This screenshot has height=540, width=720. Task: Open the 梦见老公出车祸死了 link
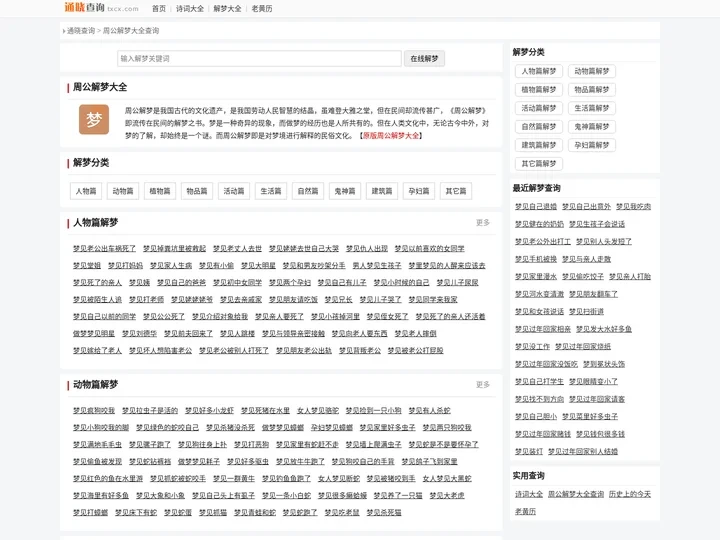104,248
